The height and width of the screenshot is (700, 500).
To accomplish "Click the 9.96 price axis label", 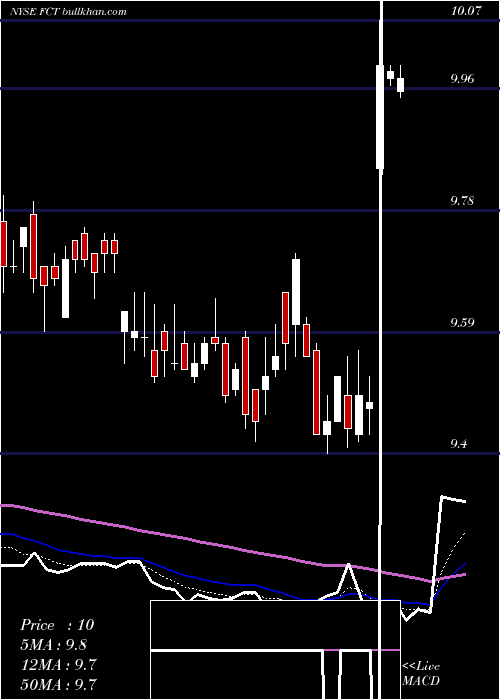I will tap(462, 79).
